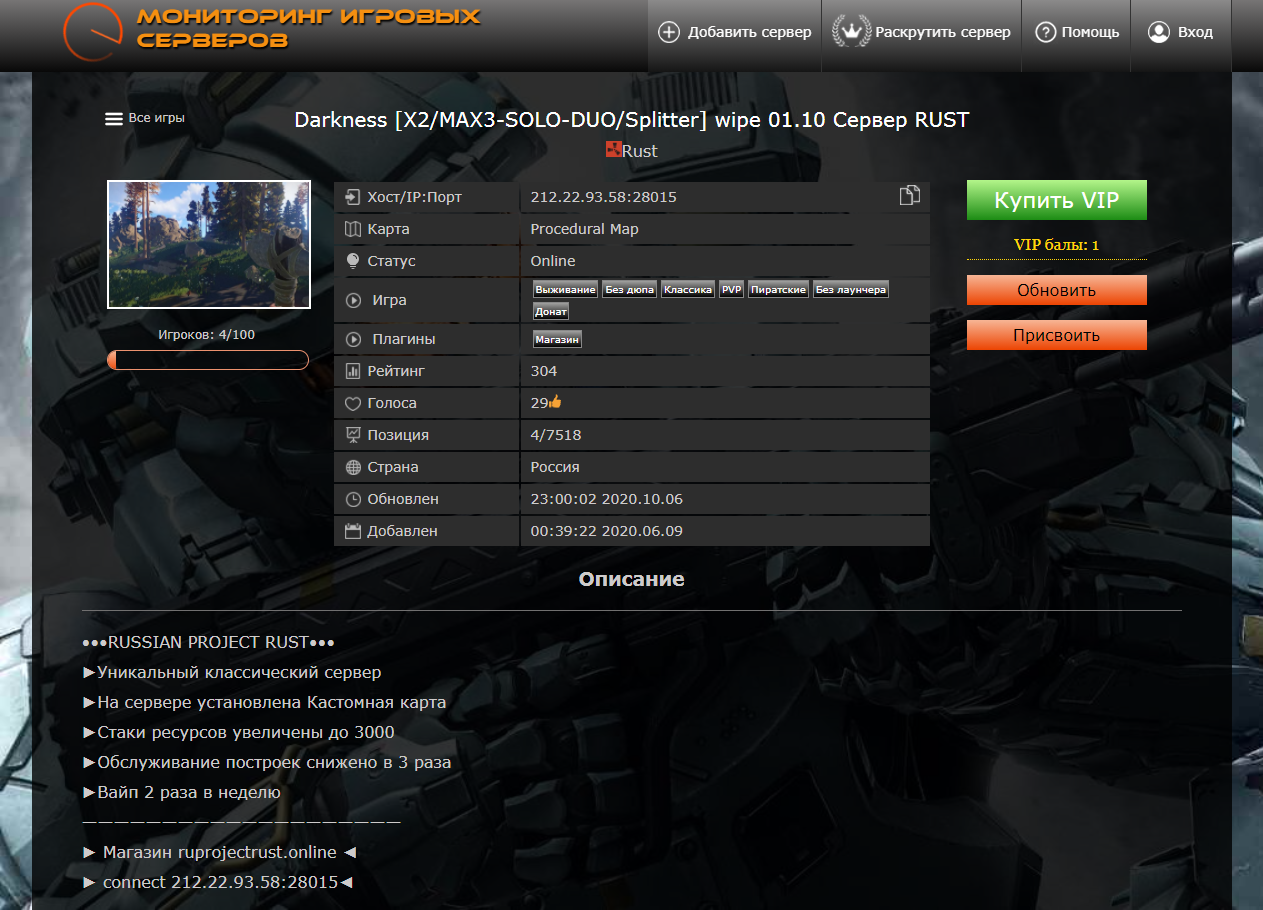Open the Все игры menu
The width and height of the screenshot is (1263, 910).
tap(155, 118)
